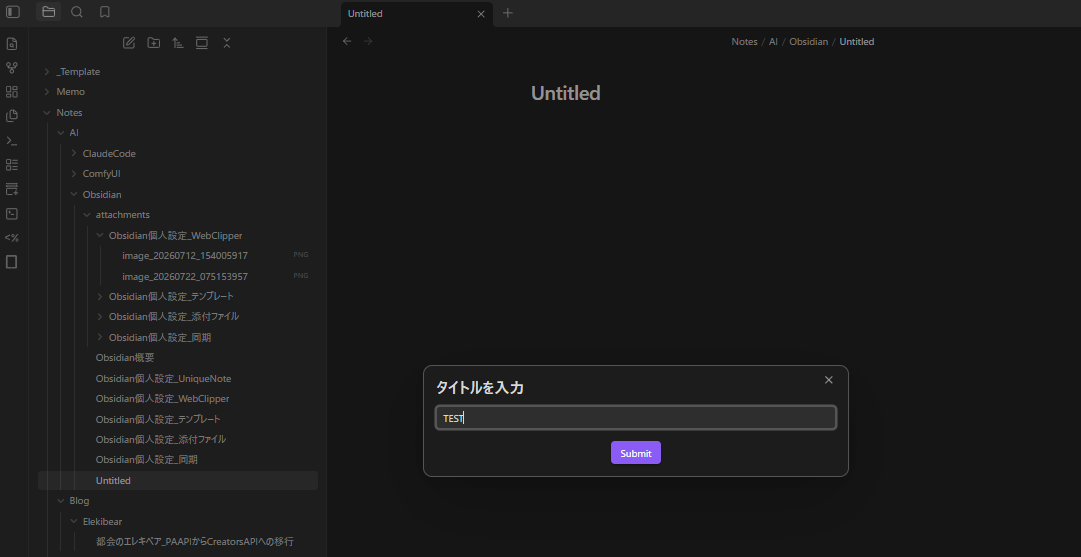
Task: Open a new tab with the plus icon
Action: click(508, 13)
